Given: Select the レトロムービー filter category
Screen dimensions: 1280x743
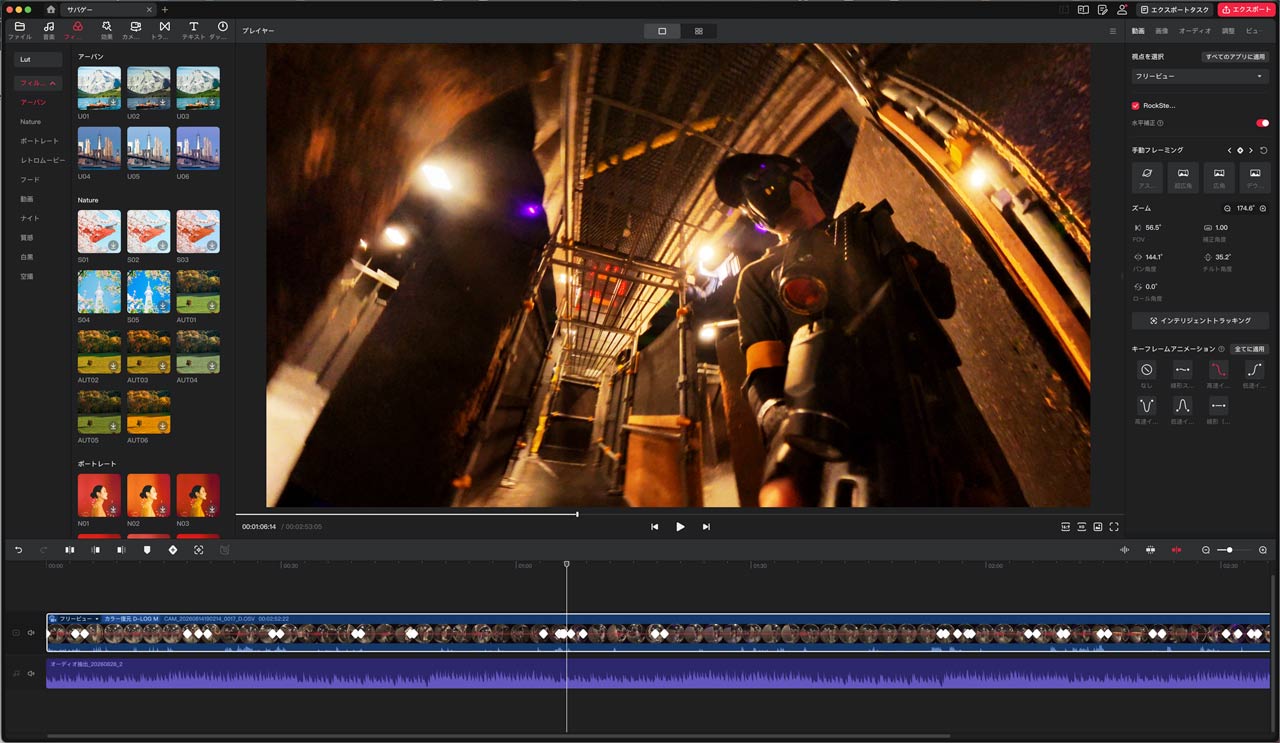Looking at the screenshot, I should (43, 160).
